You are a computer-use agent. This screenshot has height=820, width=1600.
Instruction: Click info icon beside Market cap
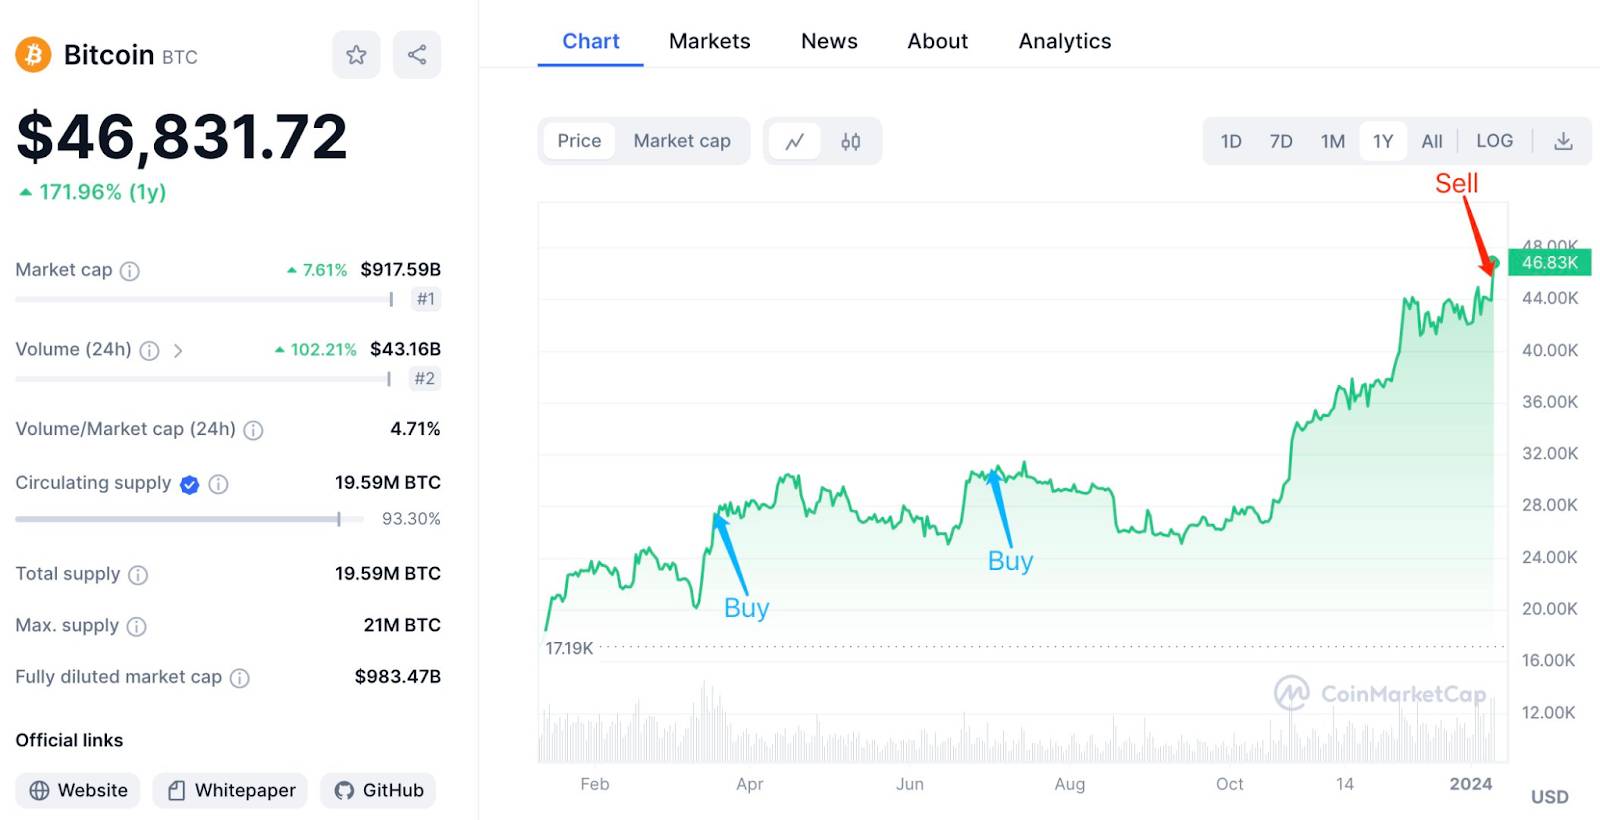(130, 271)
